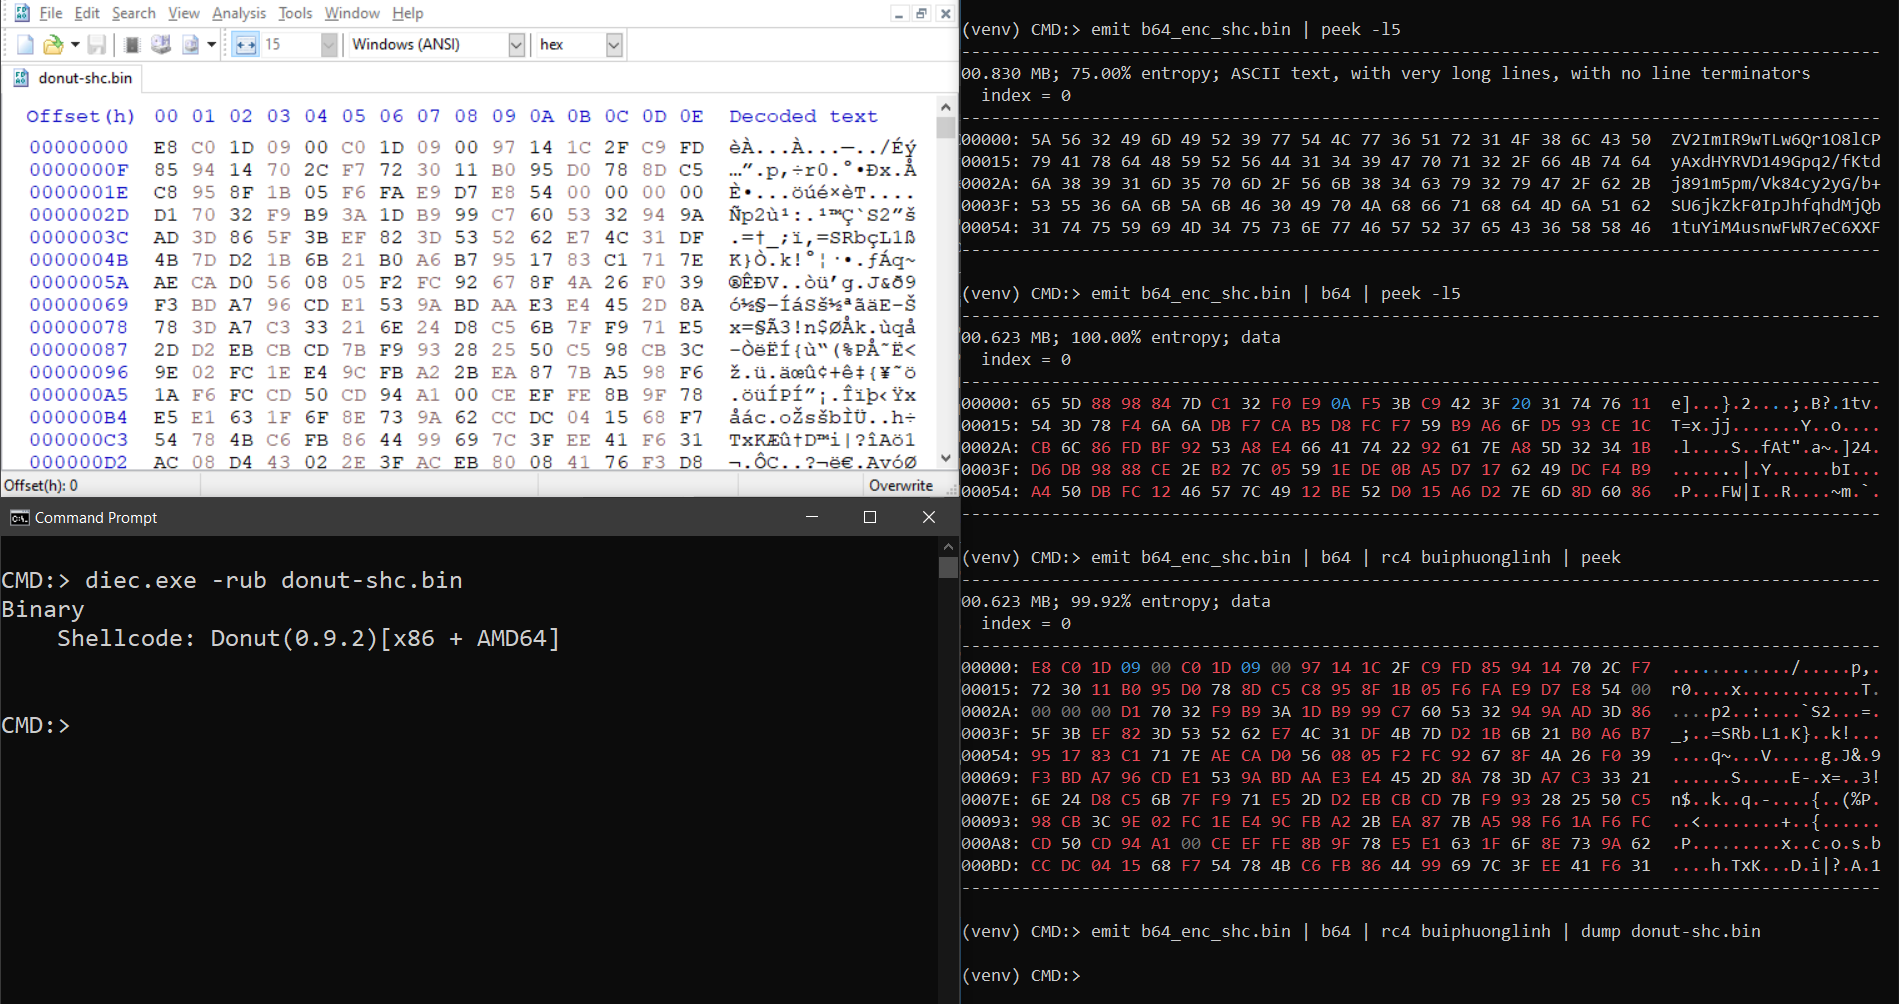Open the hex offset base dropdown
The height and width of the screenshot is (1004, 1899).
(x=614, y=44)
